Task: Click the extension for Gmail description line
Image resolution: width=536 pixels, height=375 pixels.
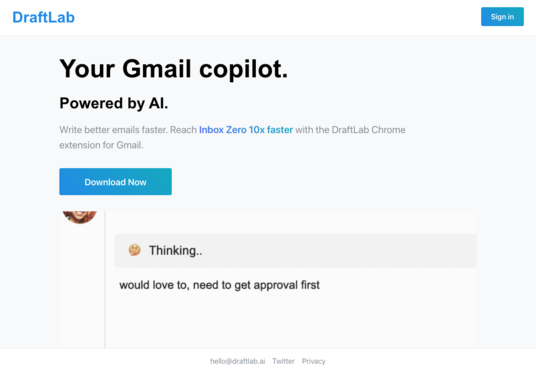Action: [x=101, y=145]
